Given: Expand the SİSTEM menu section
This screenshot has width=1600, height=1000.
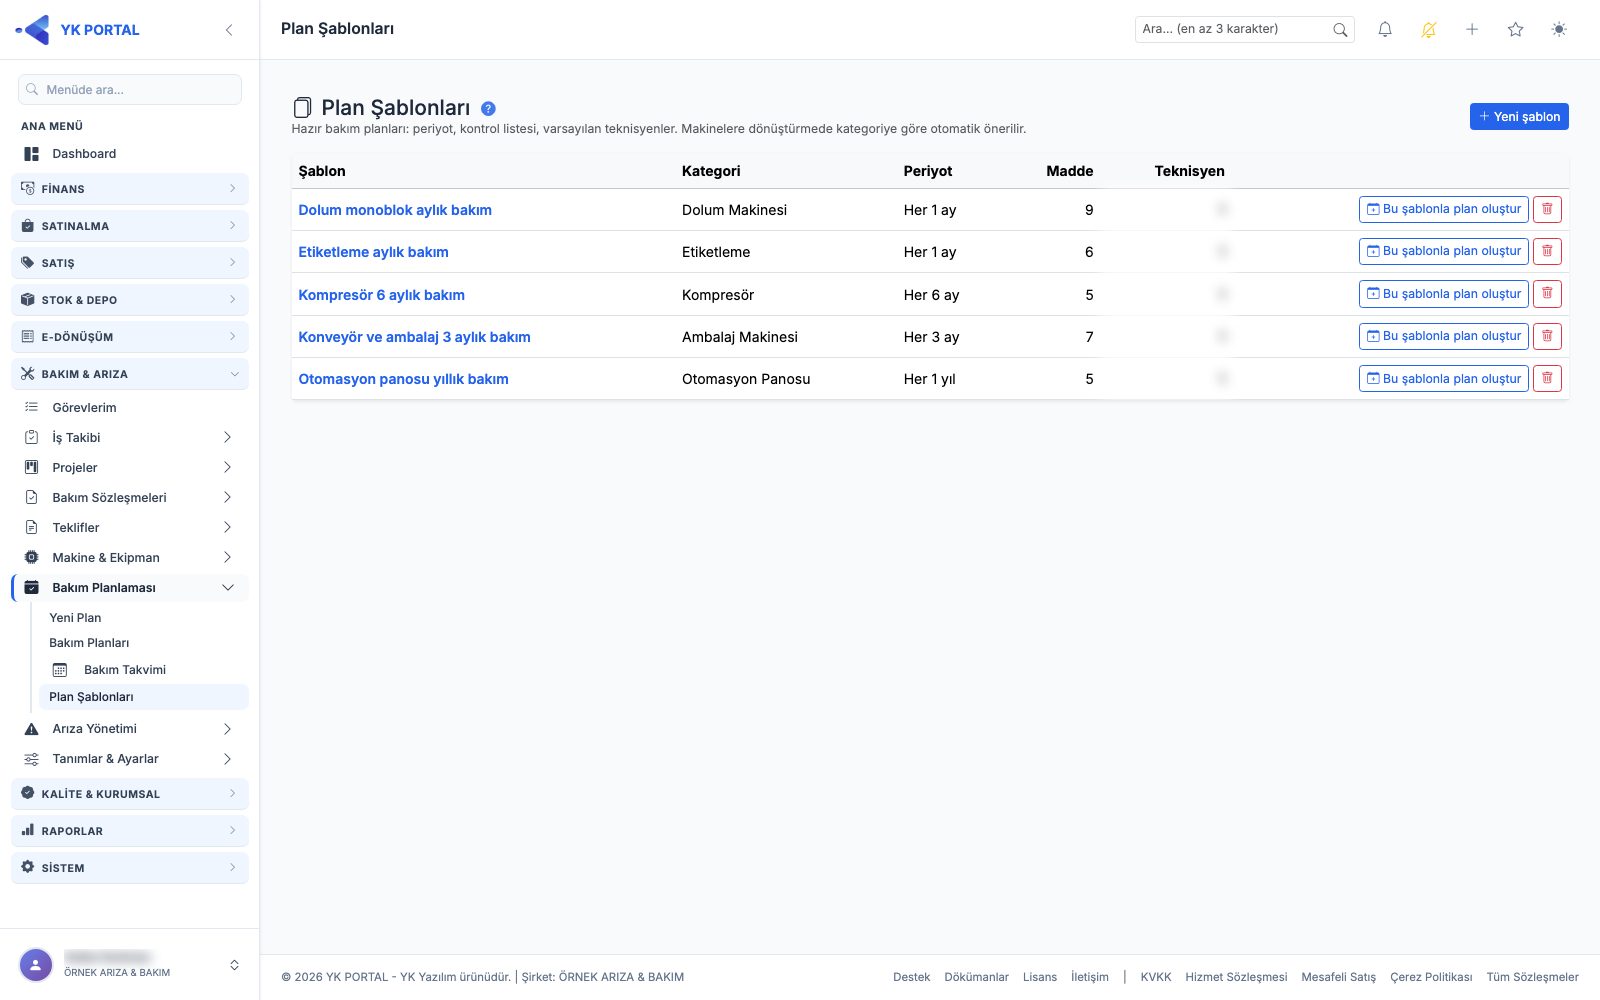Looking at the screenshot, I should coord(130,868).
